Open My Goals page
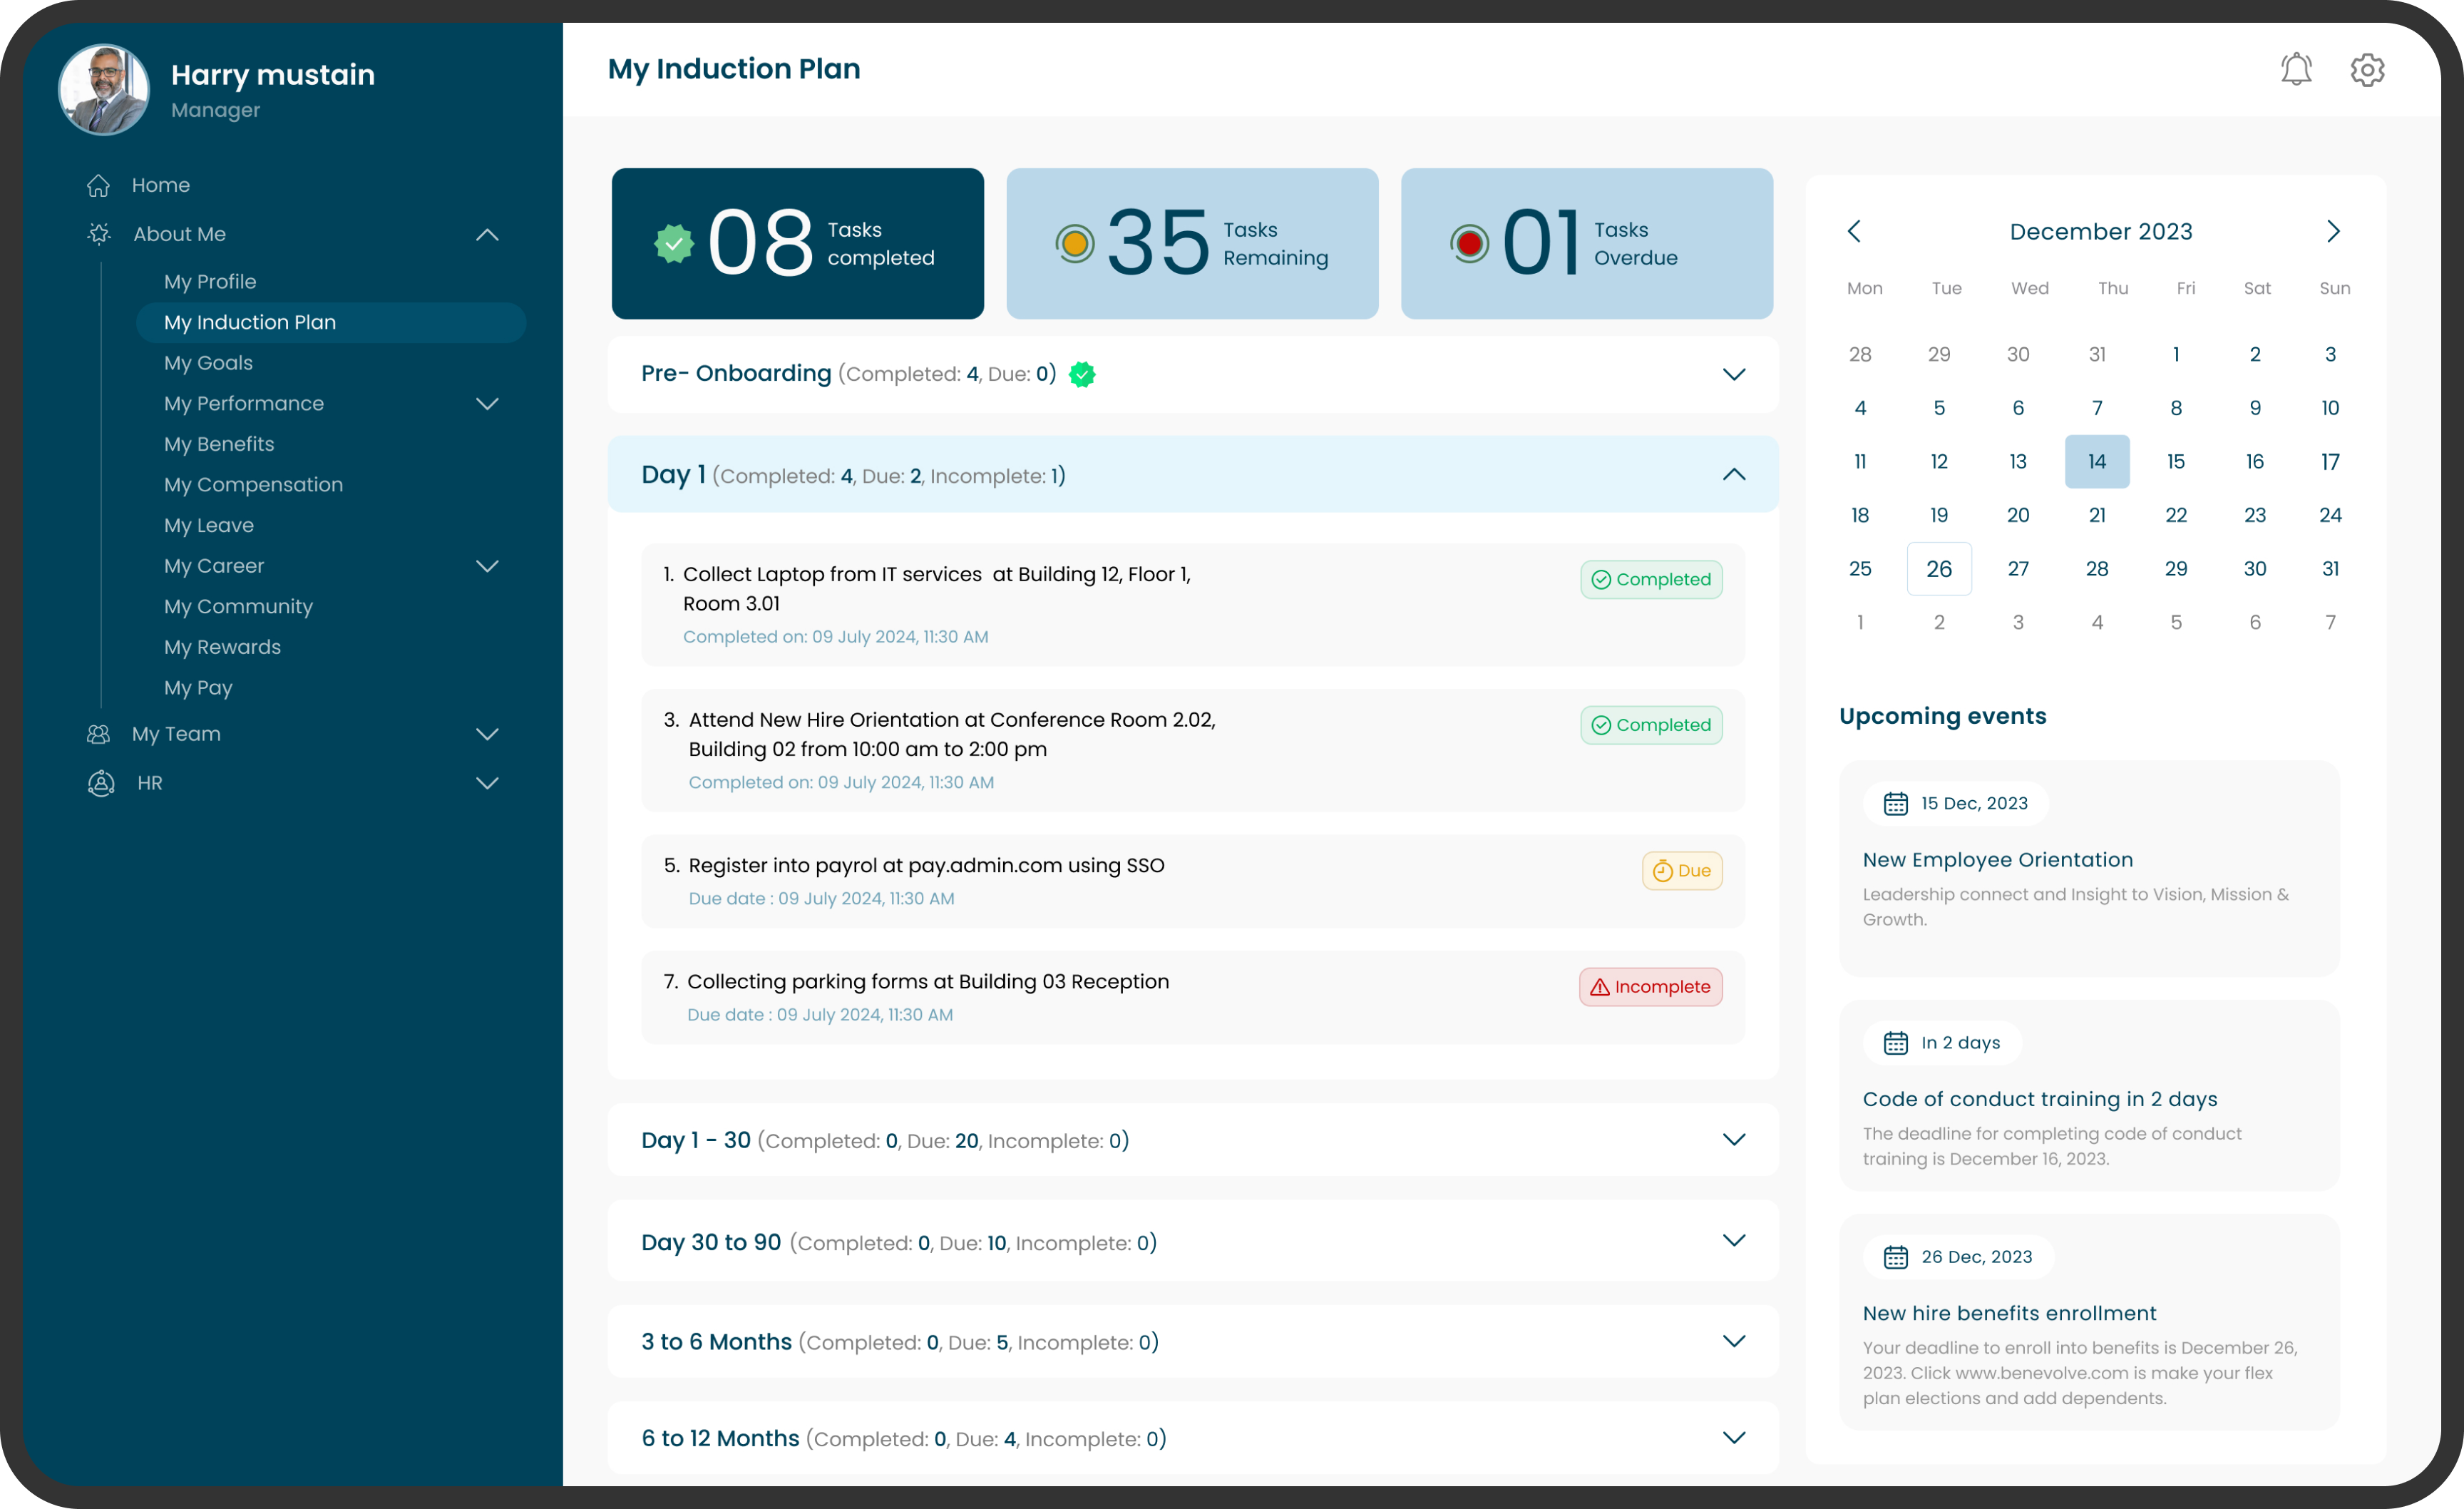 pos(208,363)
